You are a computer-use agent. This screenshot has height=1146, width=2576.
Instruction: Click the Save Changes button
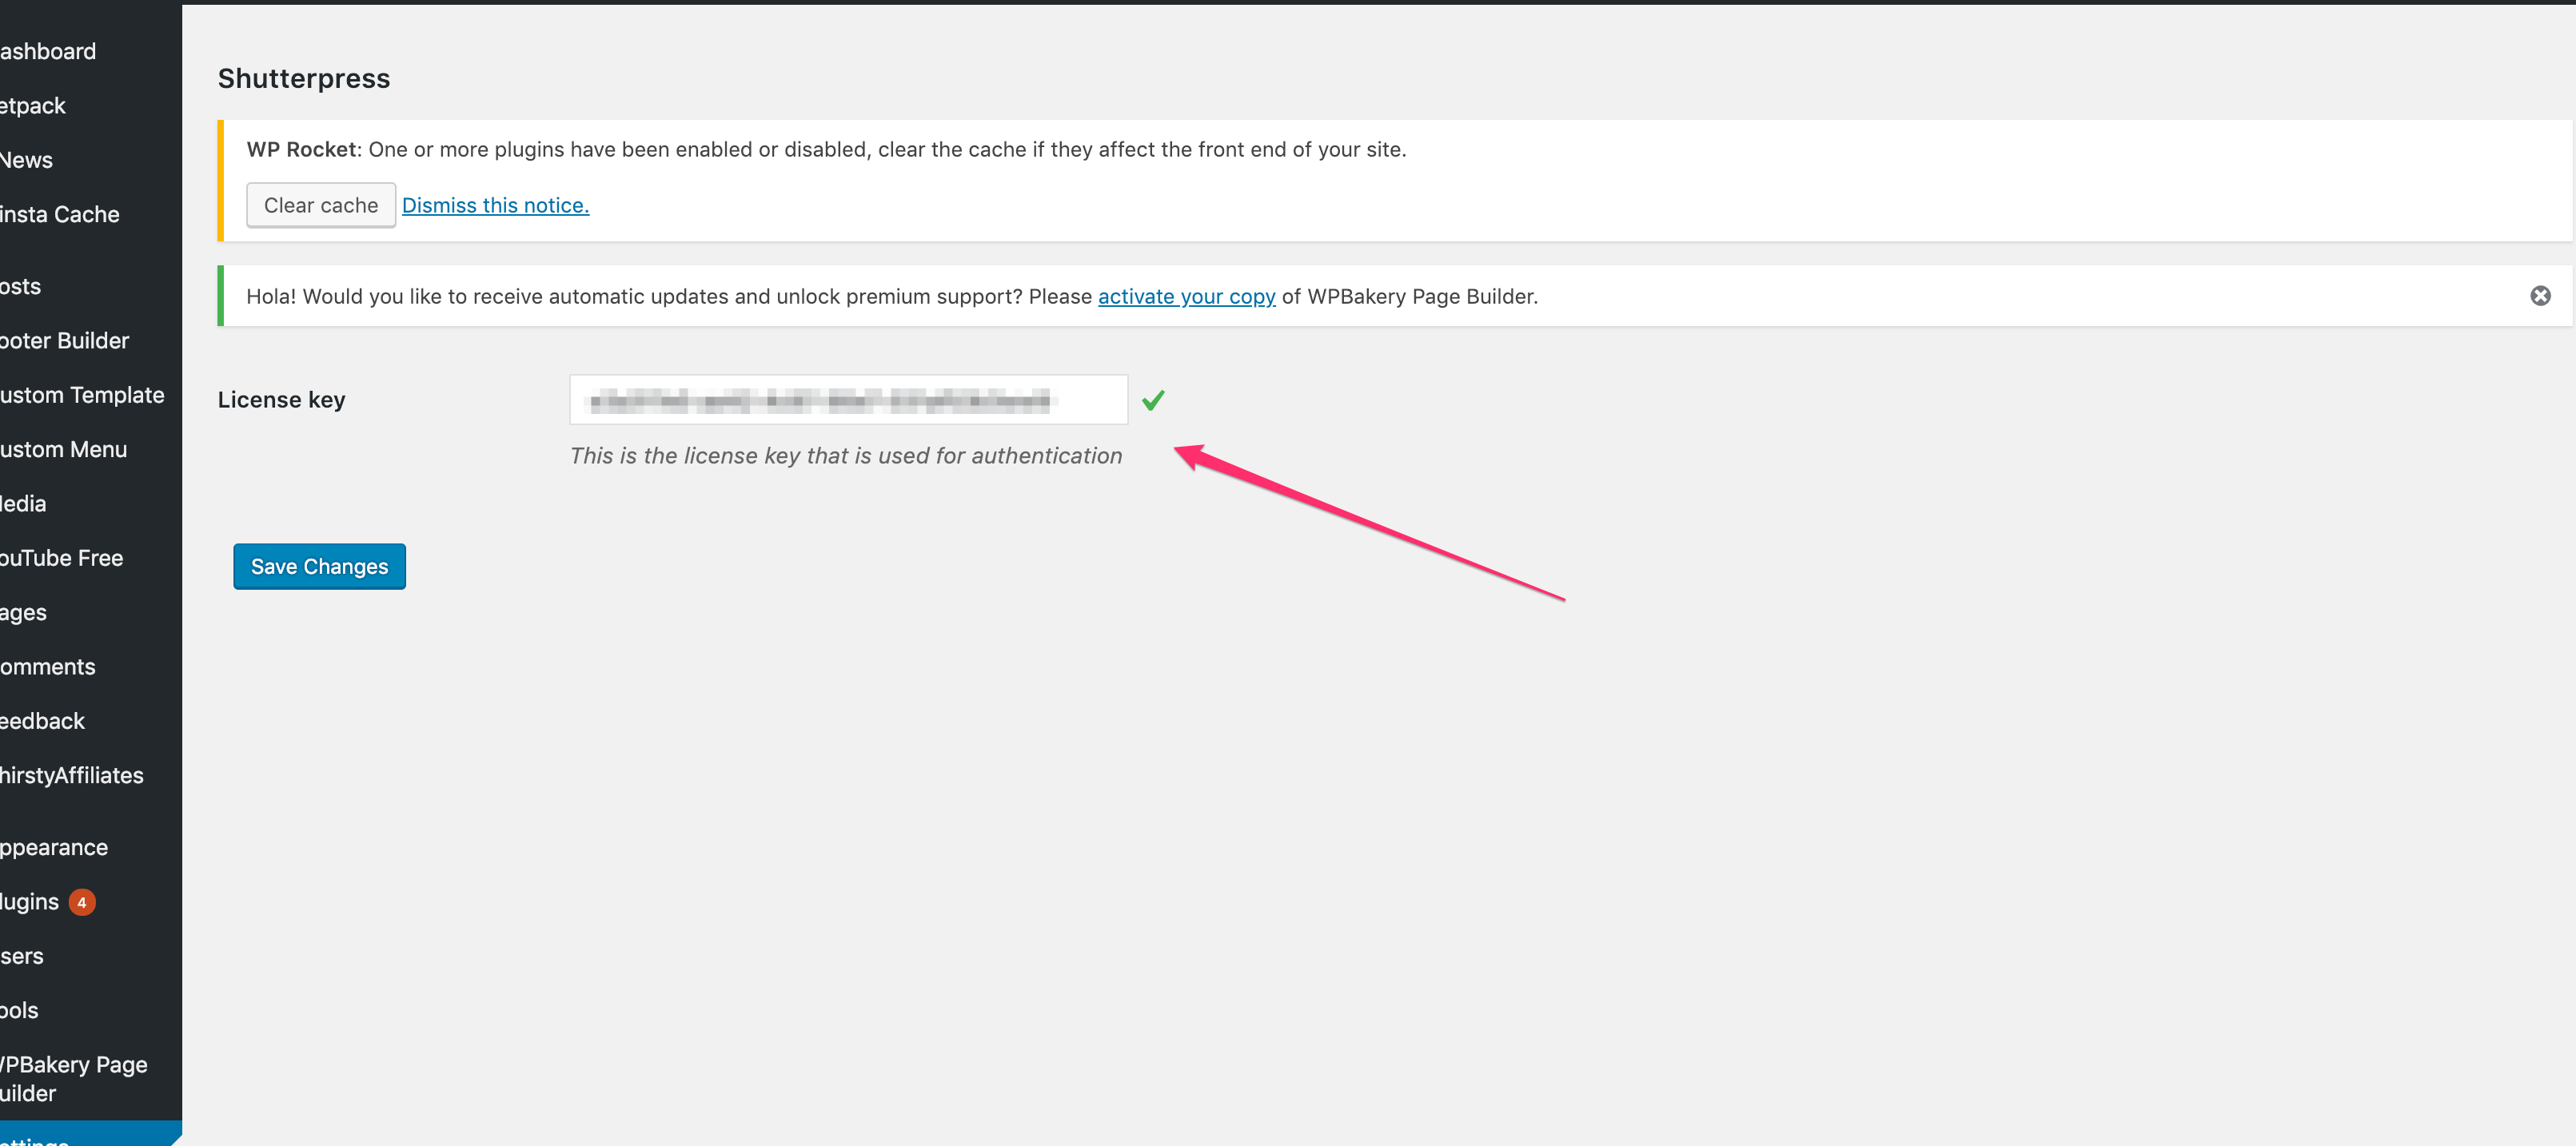pyautogui.click(x=319, y=566)
